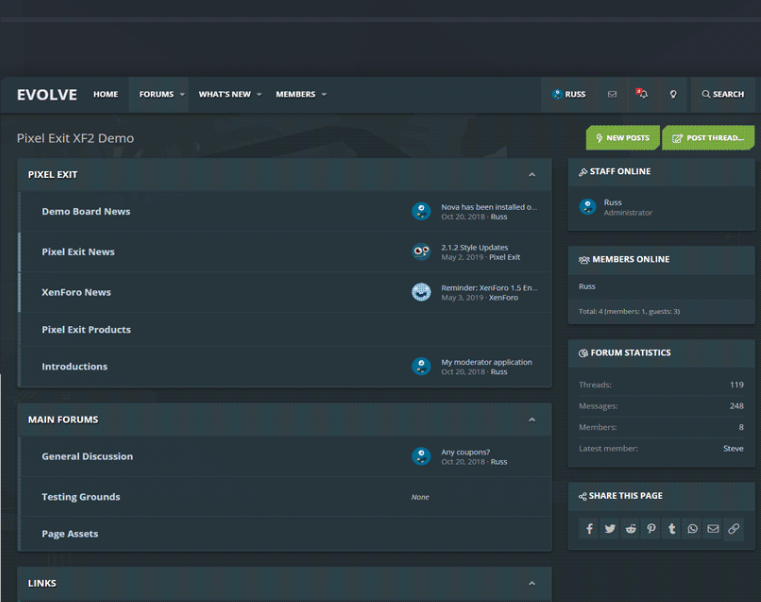Open the XenForo News forum
The image size is (761, 602).
click(x=76, y=292)
